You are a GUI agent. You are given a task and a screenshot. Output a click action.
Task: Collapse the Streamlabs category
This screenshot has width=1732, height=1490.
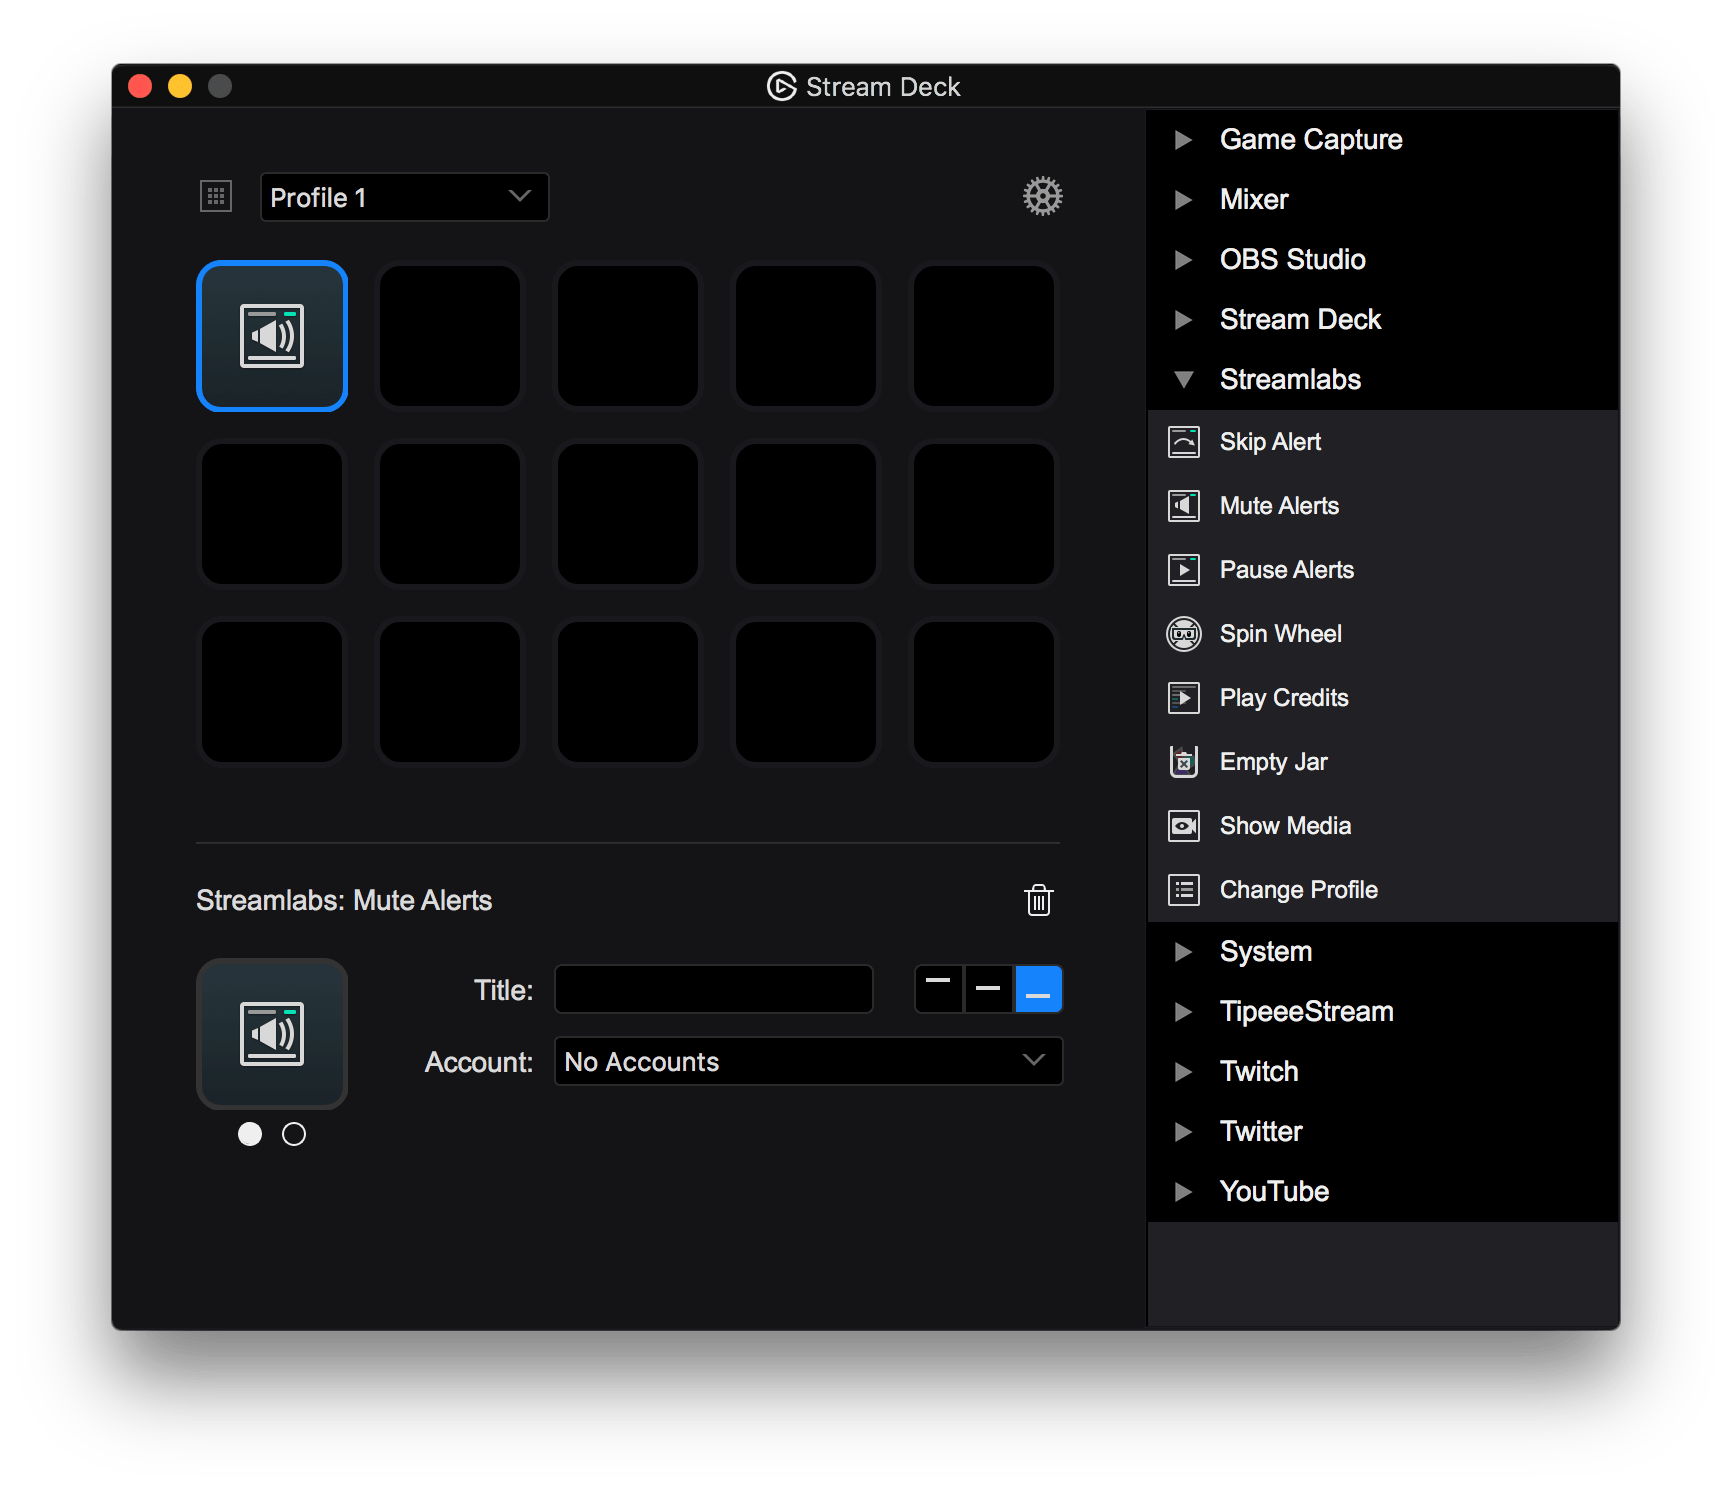pos(1185,379)
